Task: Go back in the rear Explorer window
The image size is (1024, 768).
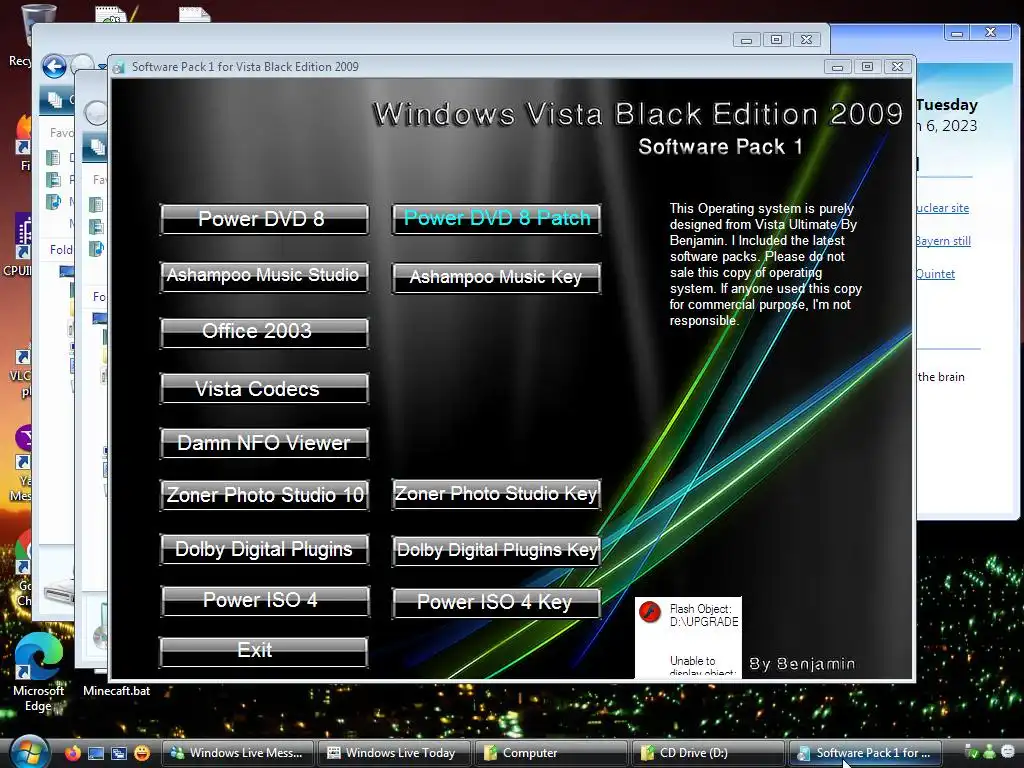Action: [54, 66]
